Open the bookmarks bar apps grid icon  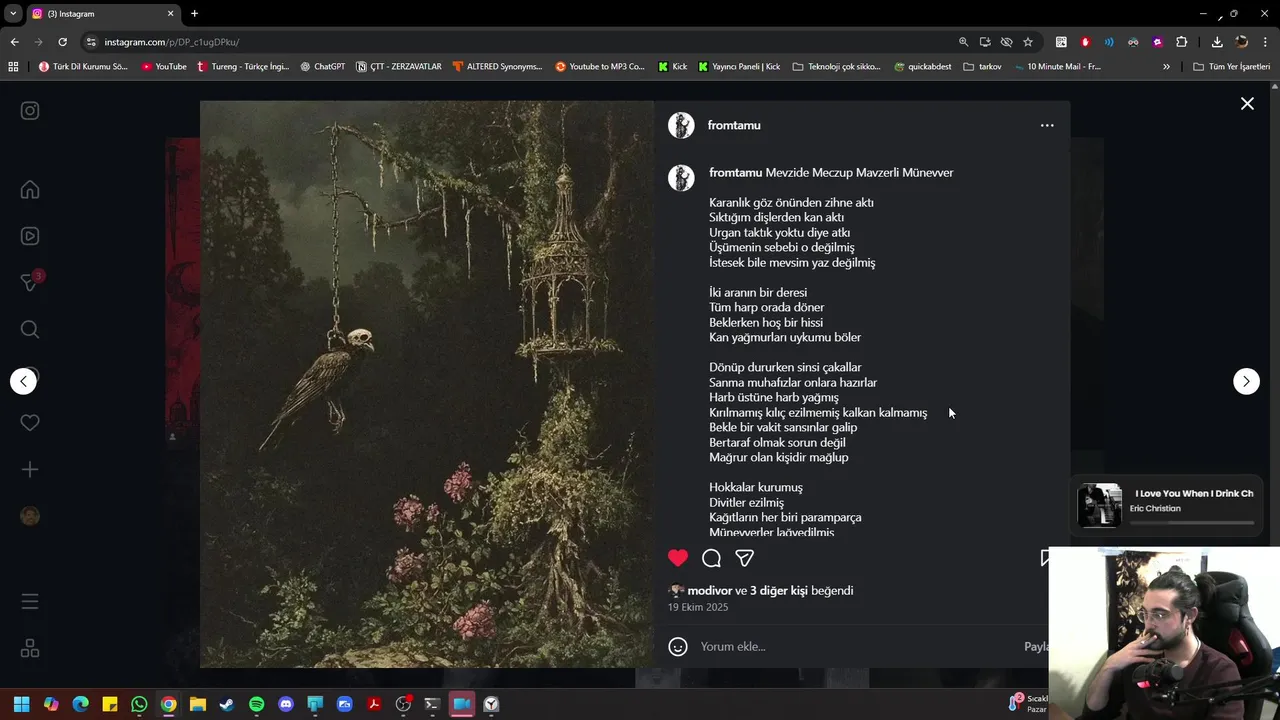(13, 67)
